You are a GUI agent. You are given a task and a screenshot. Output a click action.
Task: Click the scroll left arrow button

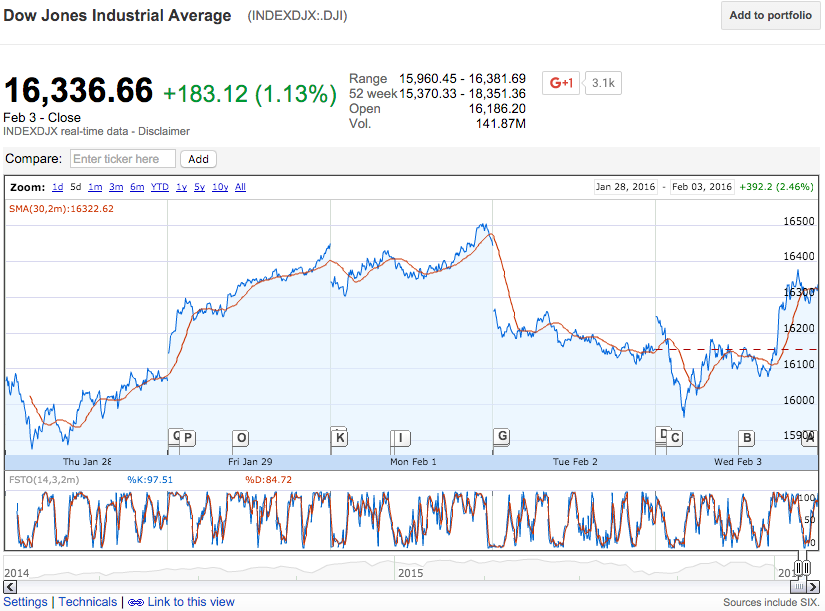coord(10,587)
